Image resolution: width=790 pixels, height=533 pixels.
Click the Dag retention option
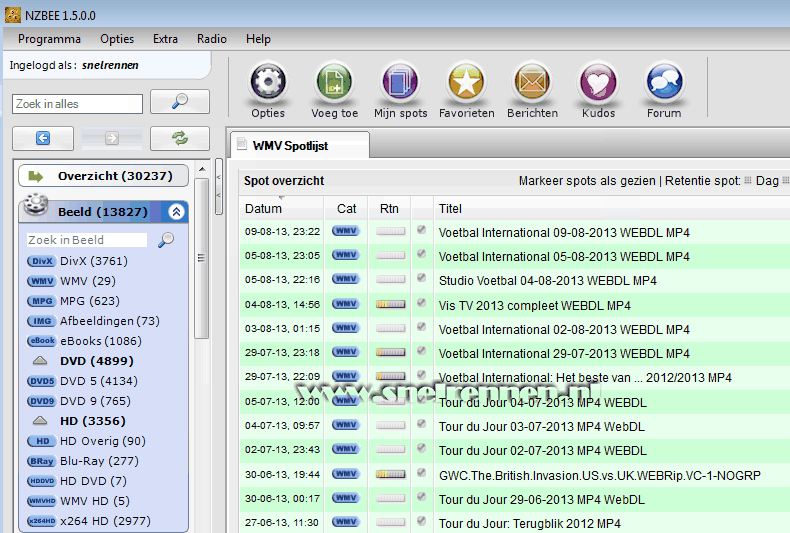click(x=767, y=181)
